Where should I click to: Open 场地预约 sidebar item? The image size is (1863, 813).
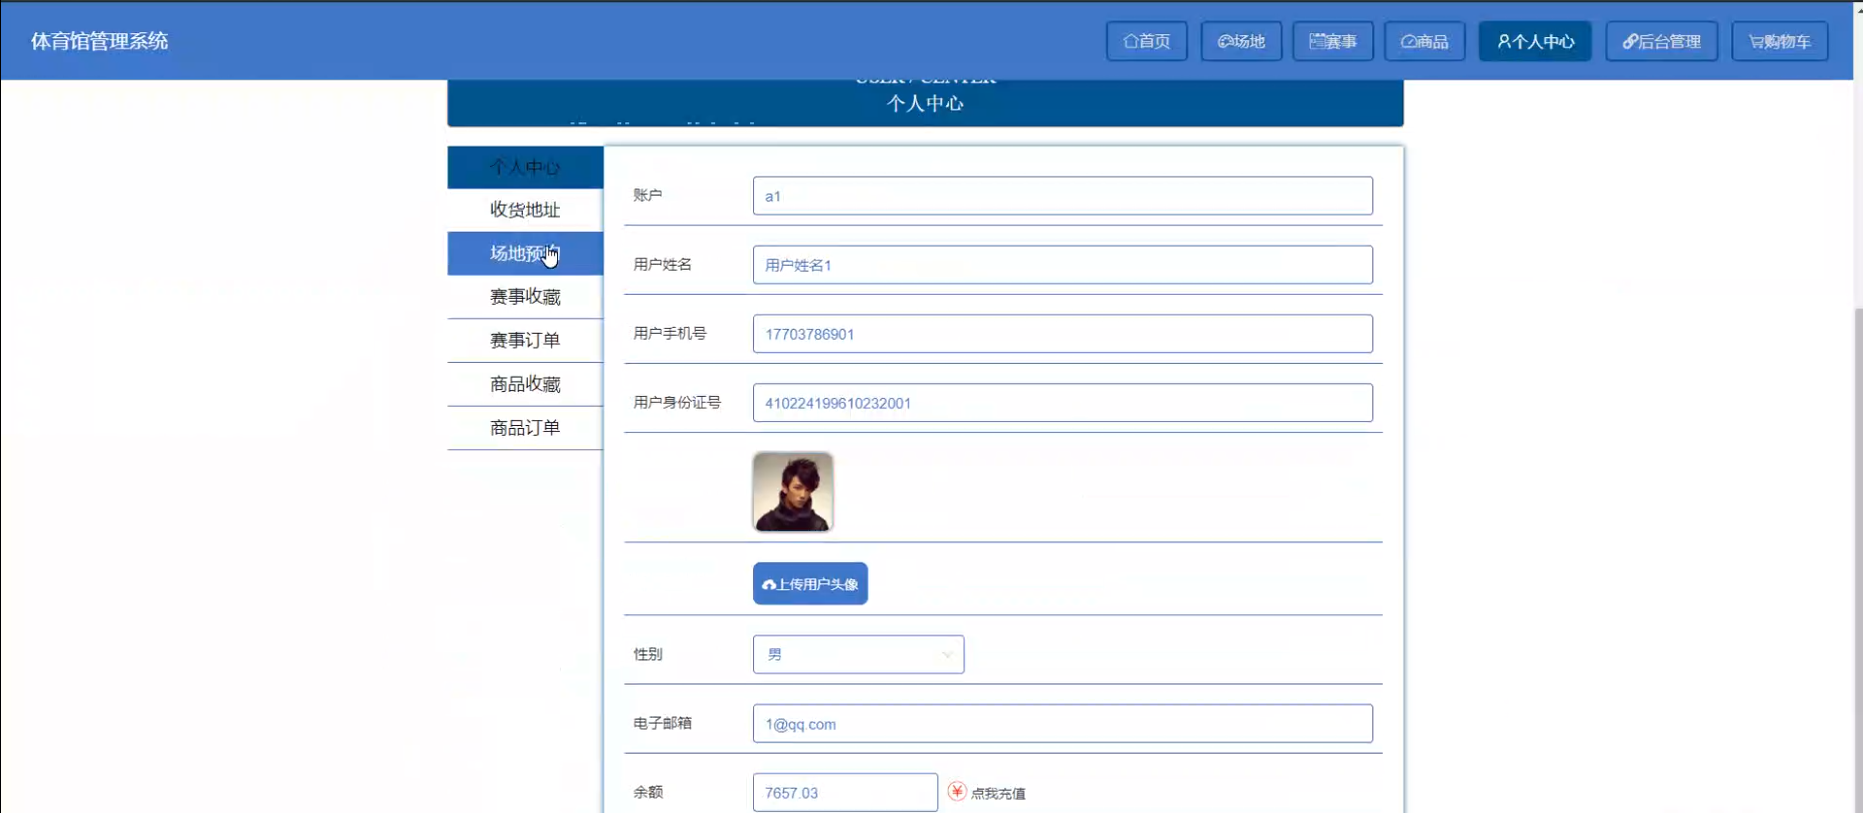(525, 253)
